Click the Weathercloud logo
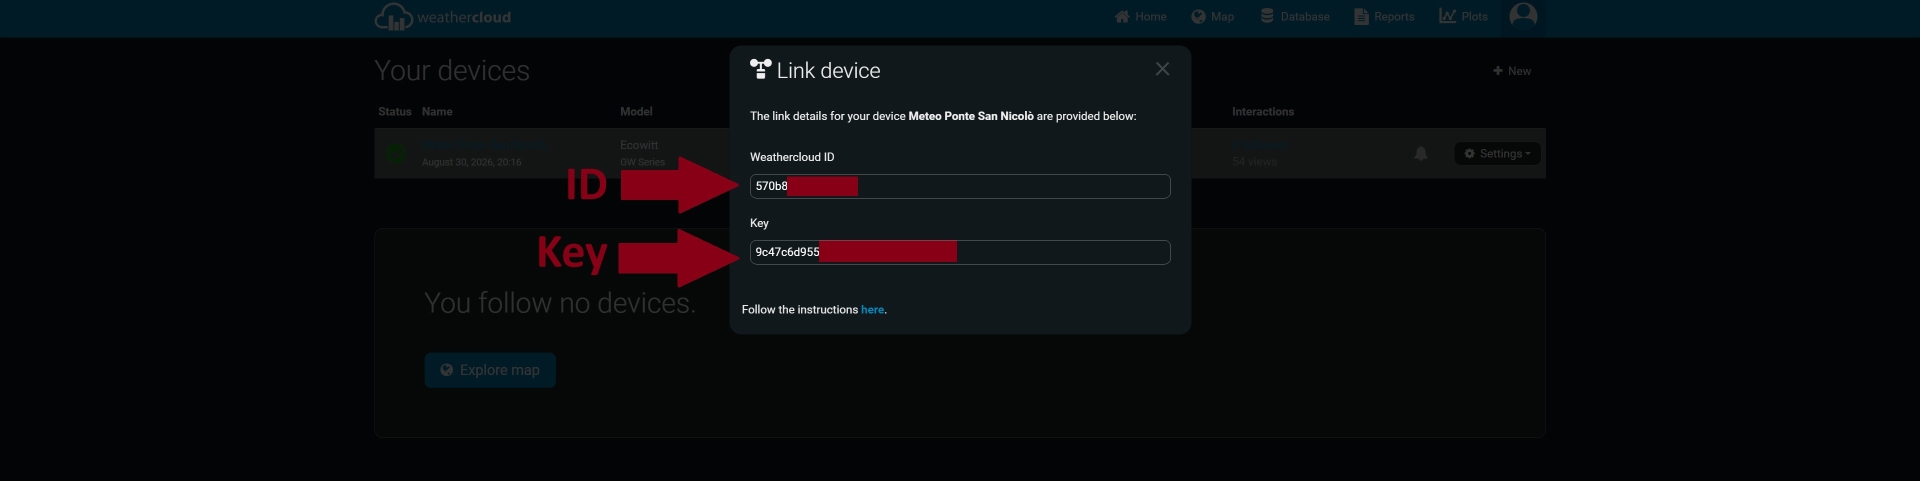1920x481 pixels. pos(443,17)
